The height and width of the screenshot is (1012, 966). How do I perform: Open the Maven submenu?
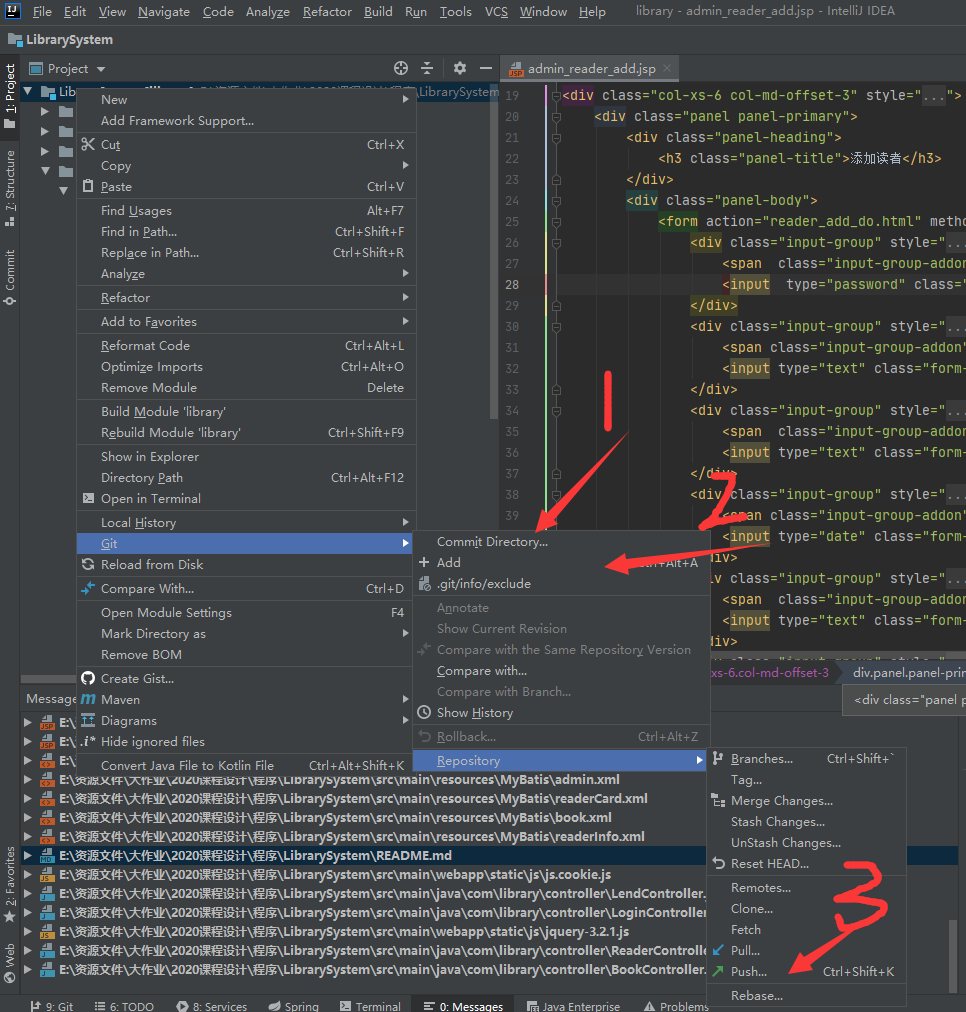[x=246, y=700]
